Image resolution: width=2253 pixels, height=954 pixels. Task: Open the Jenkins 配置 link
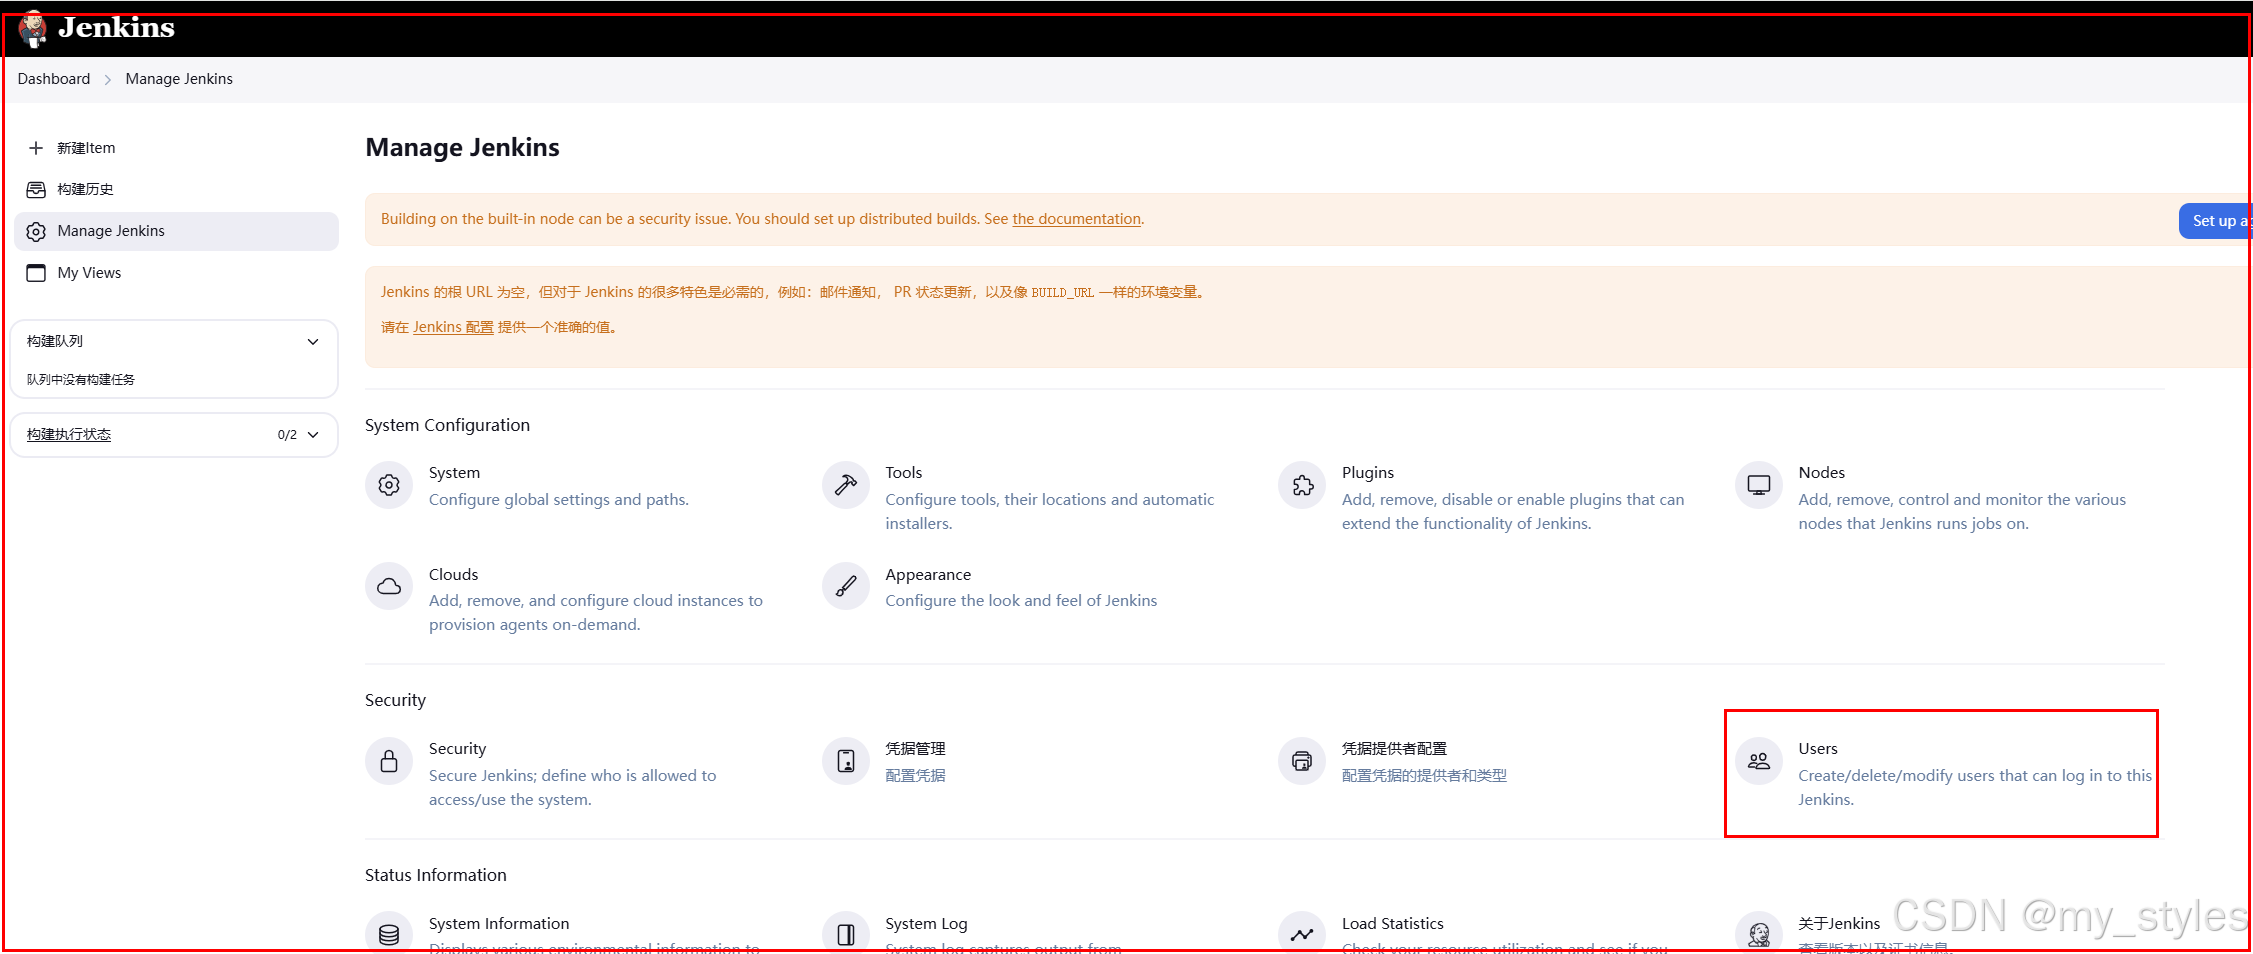click(x=453, y=327)
